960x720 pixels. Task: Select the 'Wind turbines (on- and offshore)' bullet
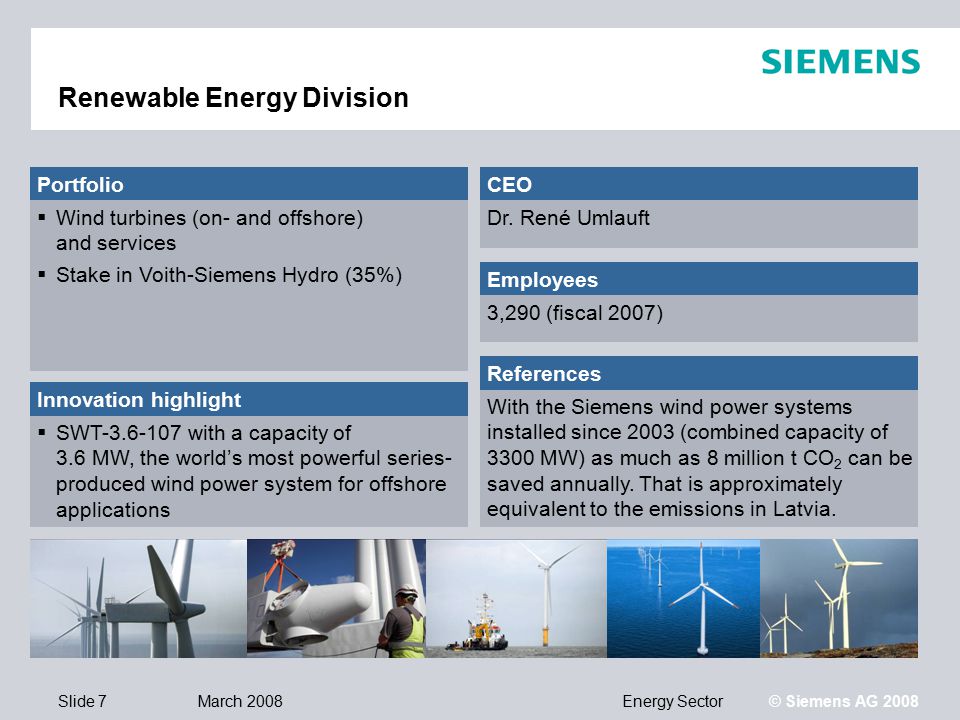pyautogui.click(x=209, y=230)
